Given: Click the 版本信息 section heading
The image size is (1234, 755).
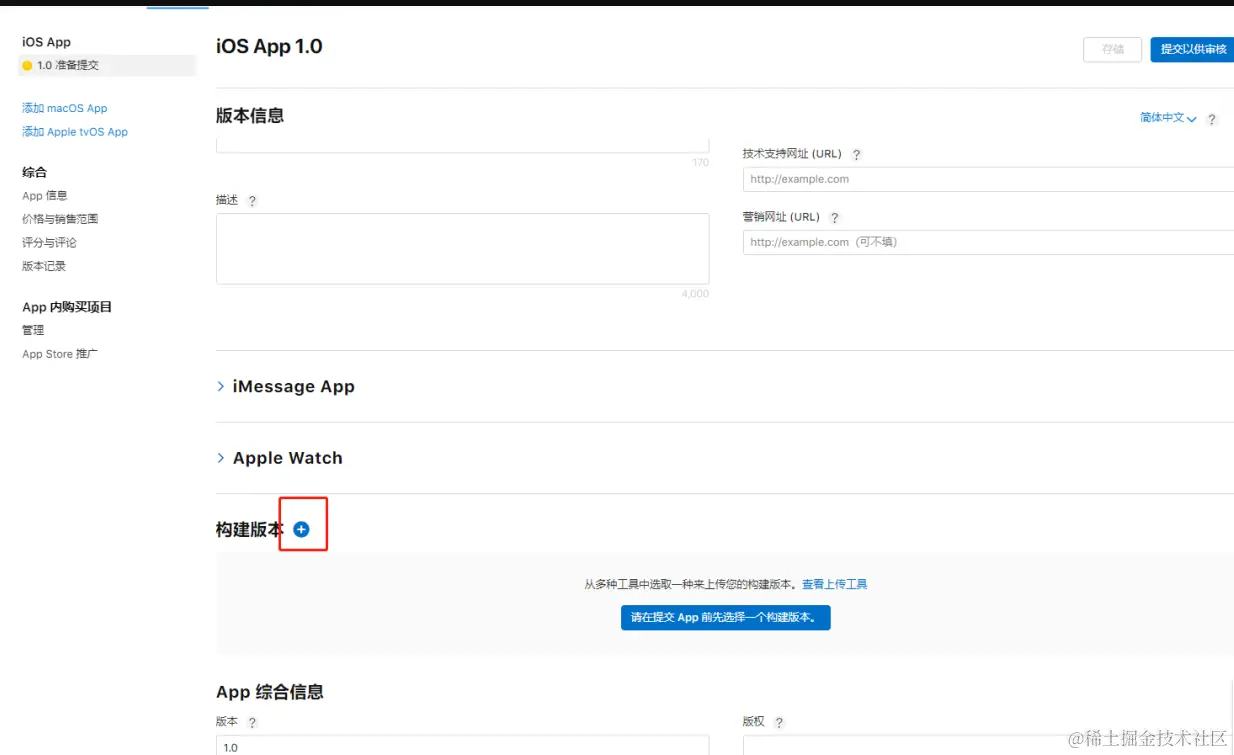Looking at the screenshot, I should click(x=250, y=116).
